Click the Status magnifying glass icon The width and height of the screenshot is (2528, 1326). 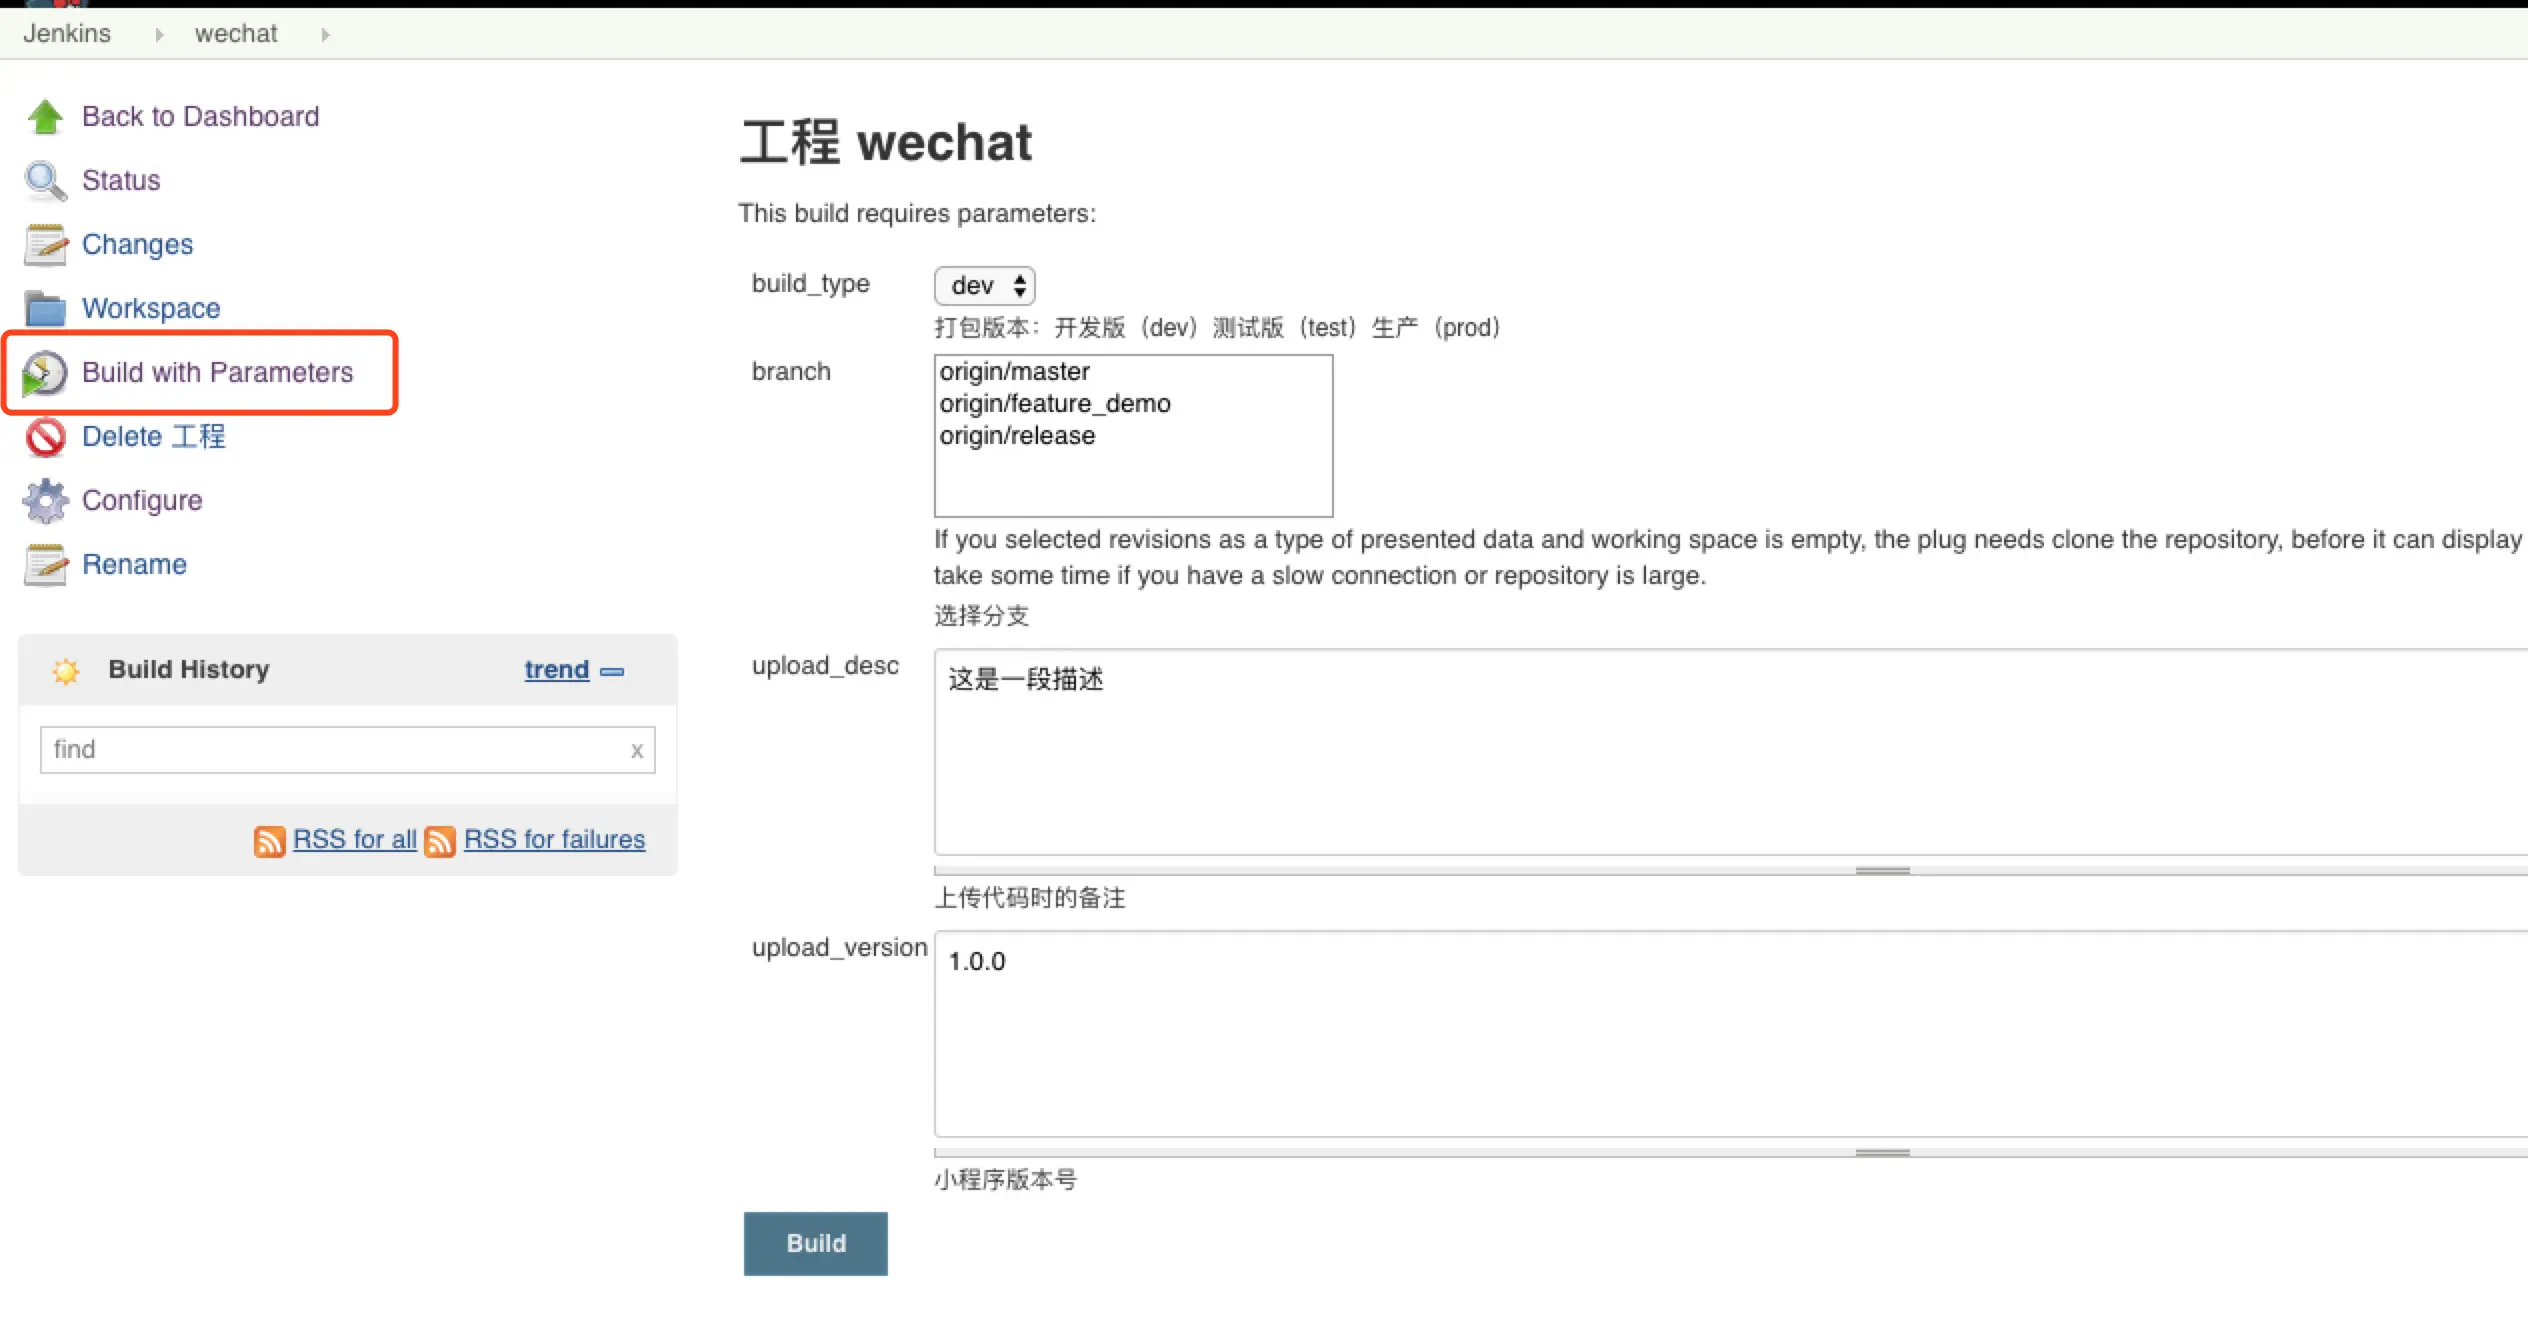[x=45, y=181]
